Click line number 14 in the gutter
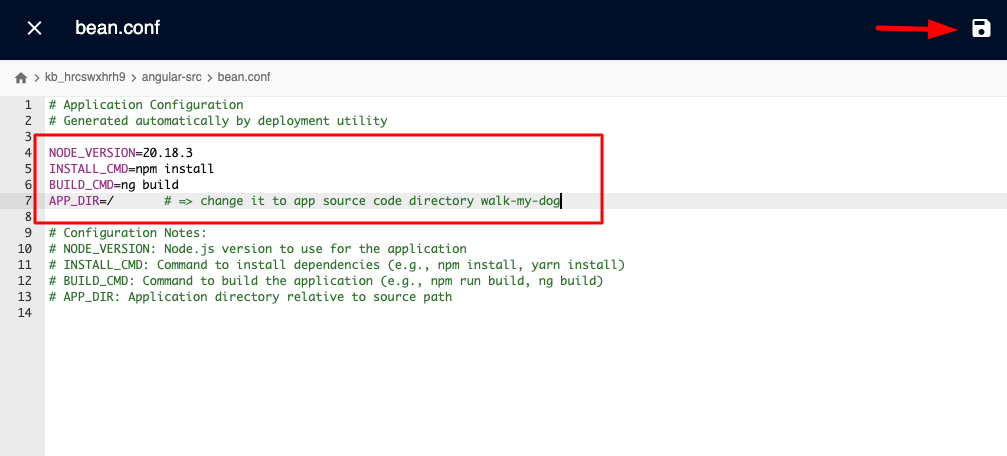 (24, 313)
